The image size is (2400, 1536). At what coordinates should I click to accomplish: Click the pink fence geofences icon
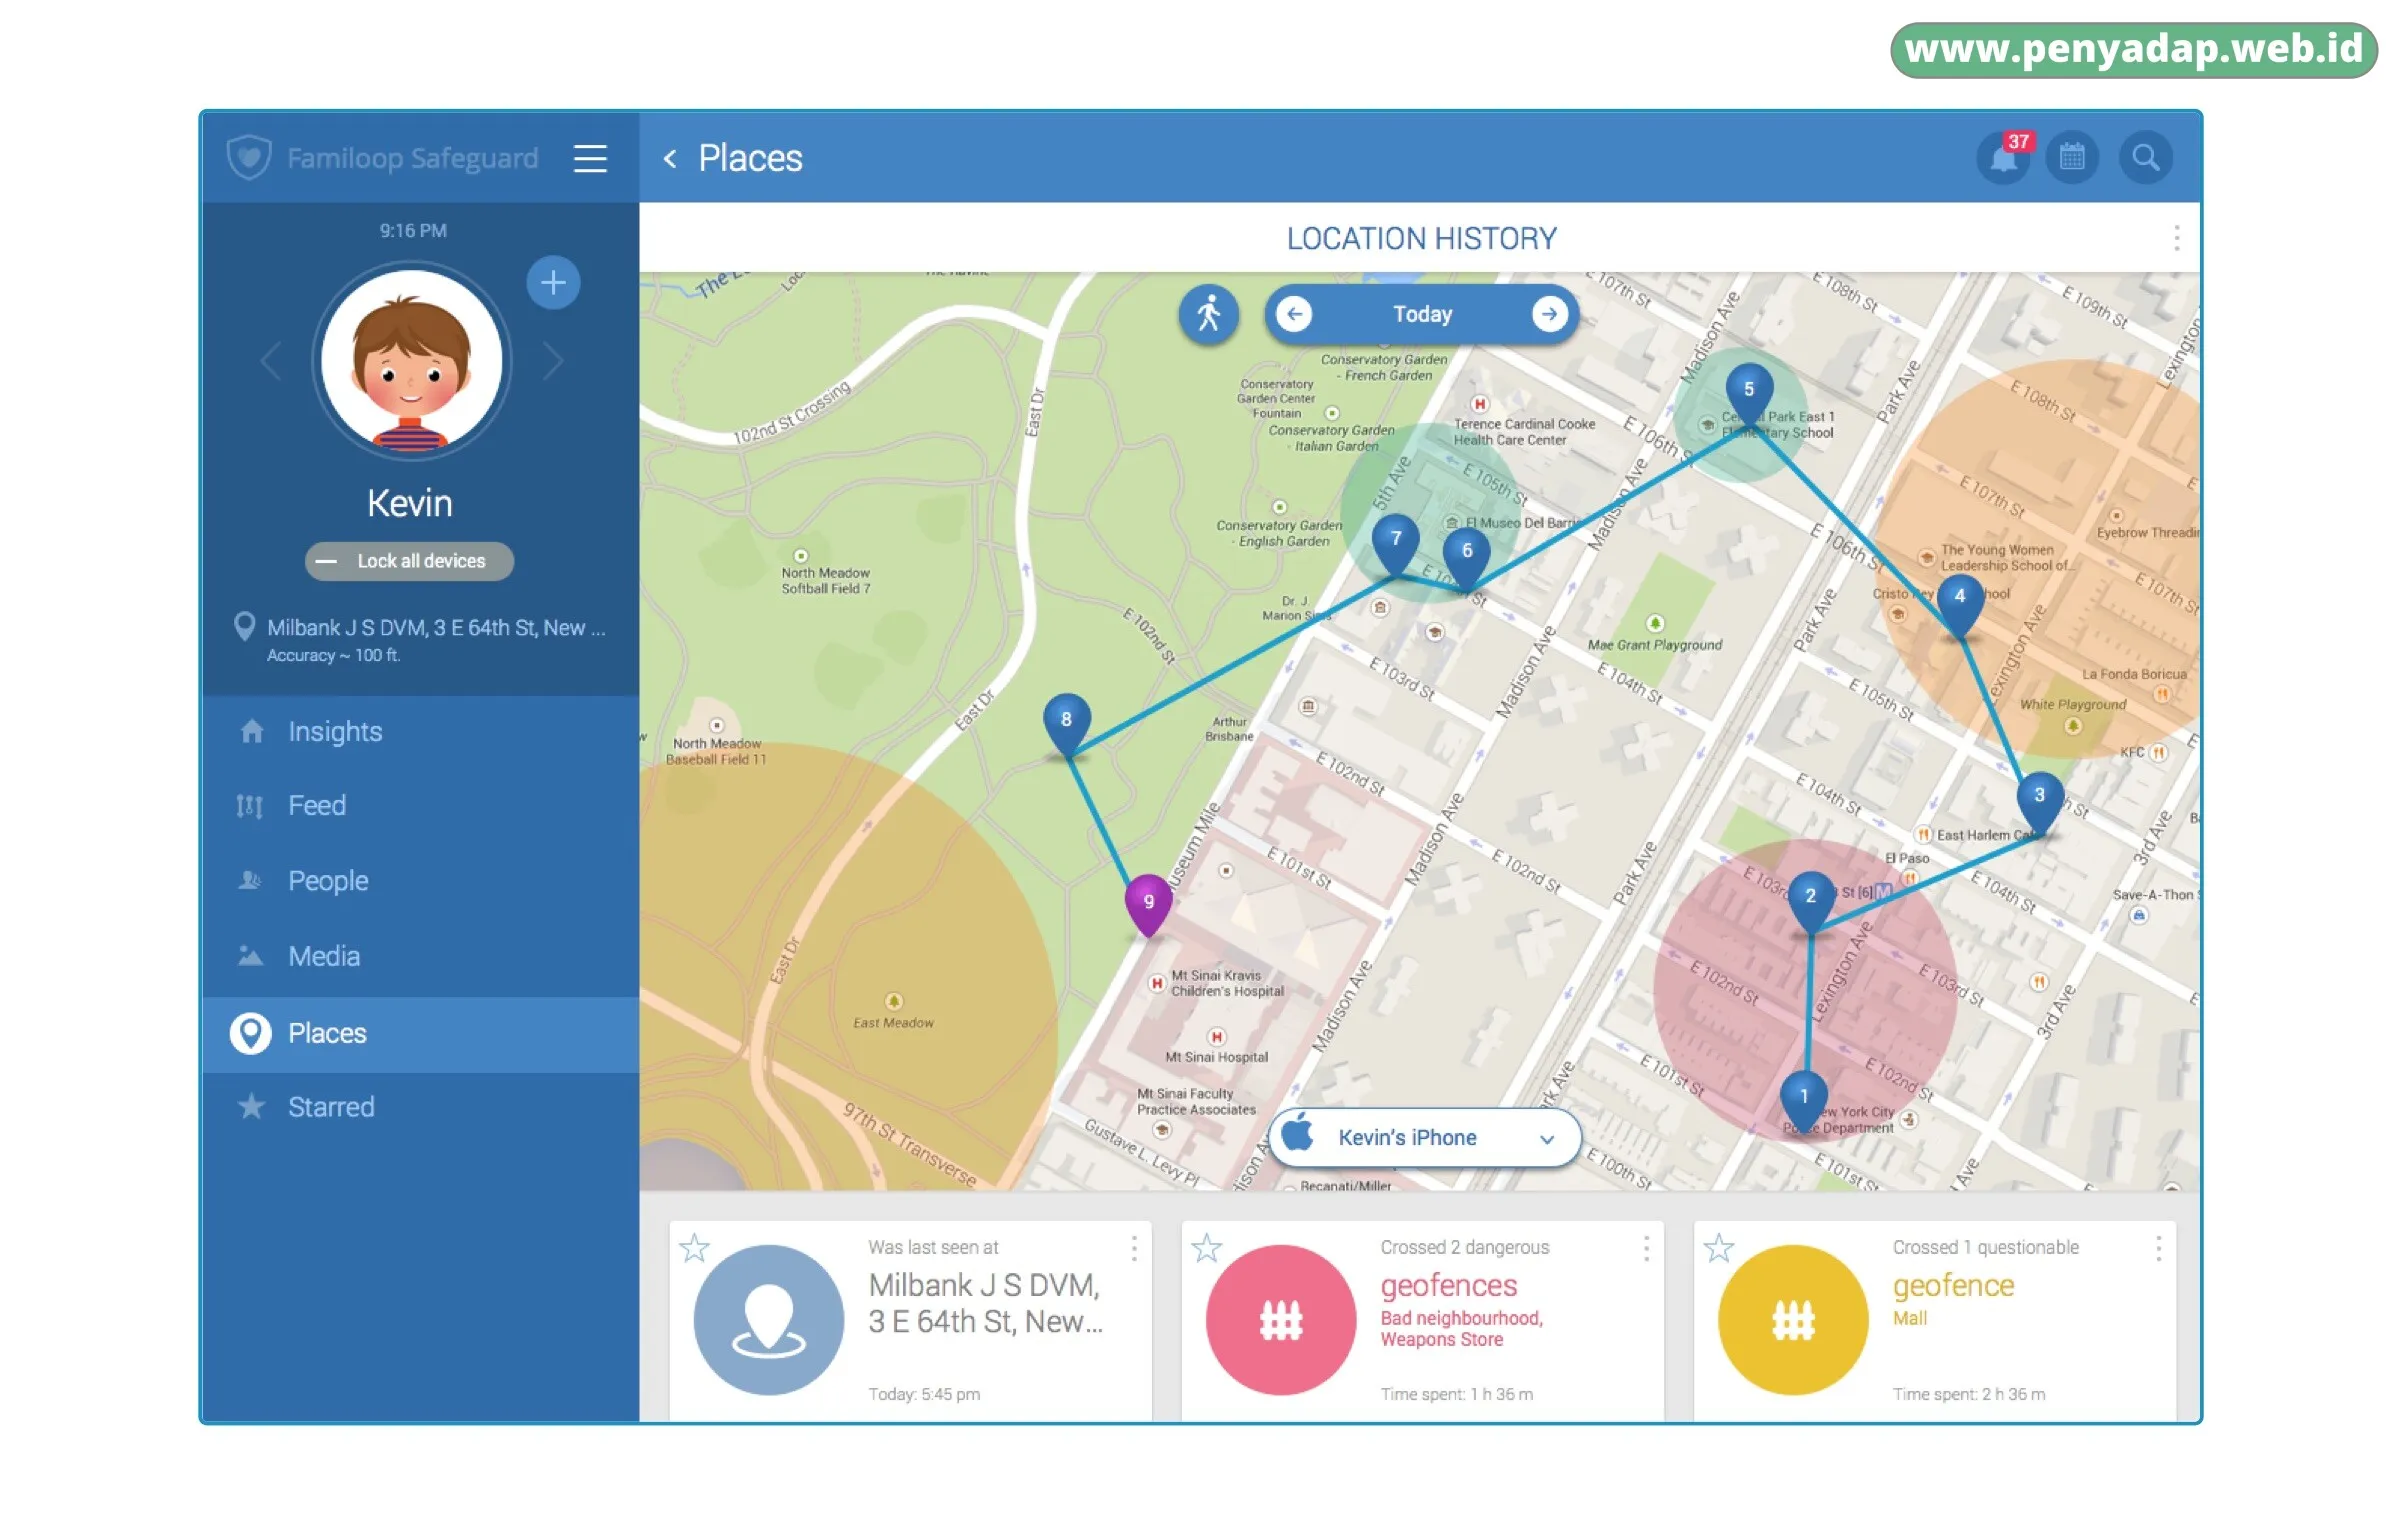1281,1320
